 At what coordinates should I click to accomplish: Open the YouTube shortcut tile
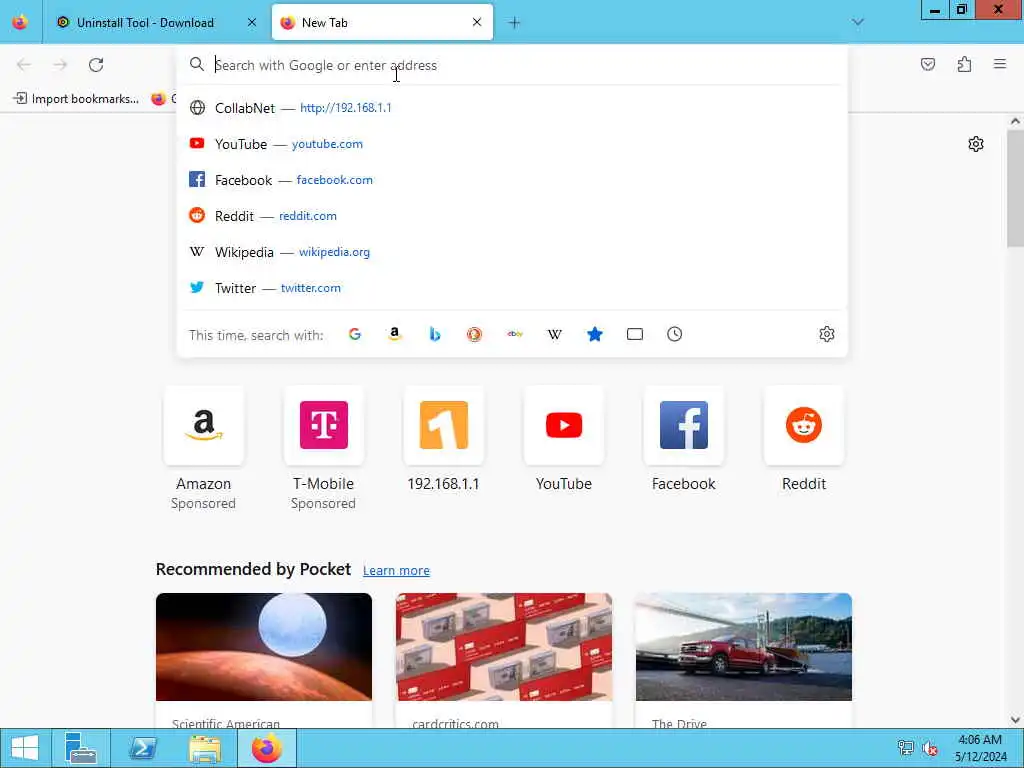564,425
